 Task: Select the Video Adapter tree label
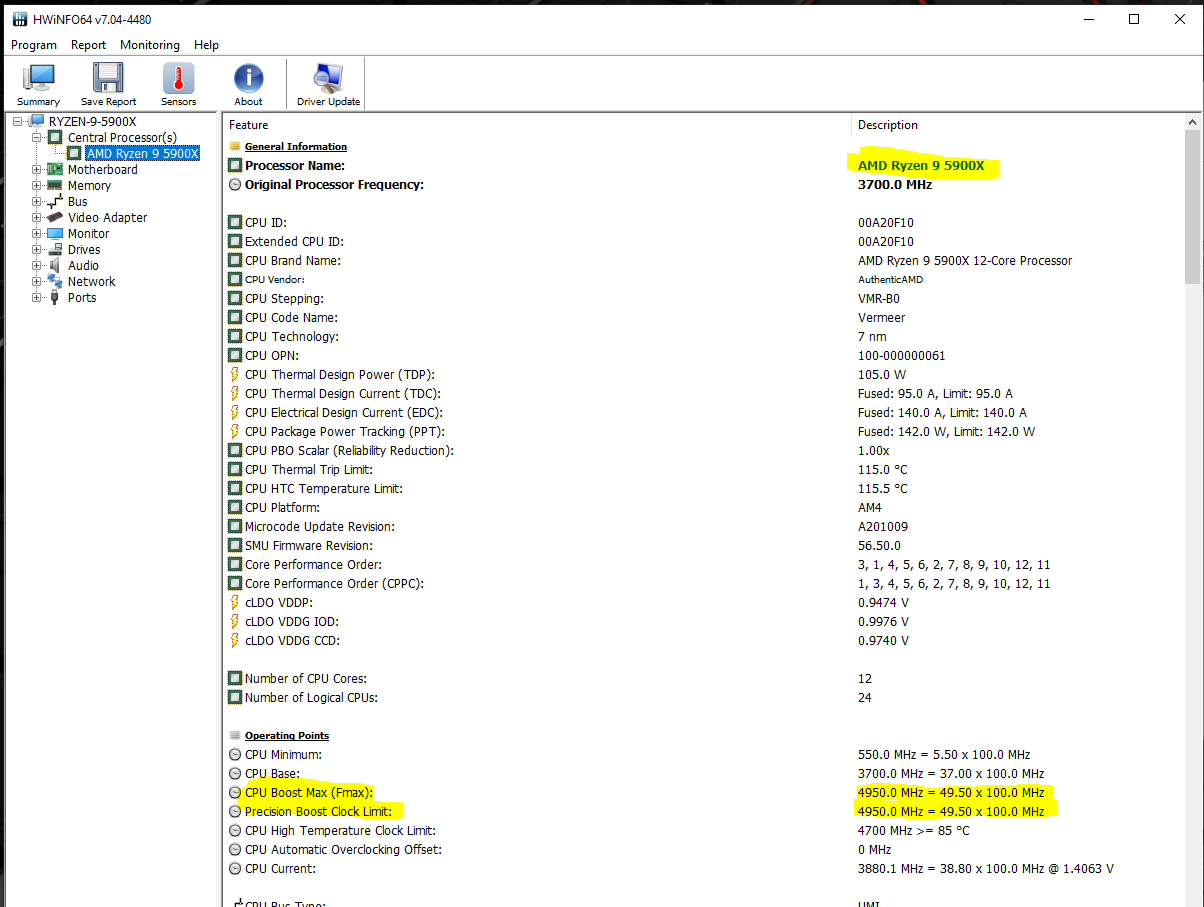[107, 217]
